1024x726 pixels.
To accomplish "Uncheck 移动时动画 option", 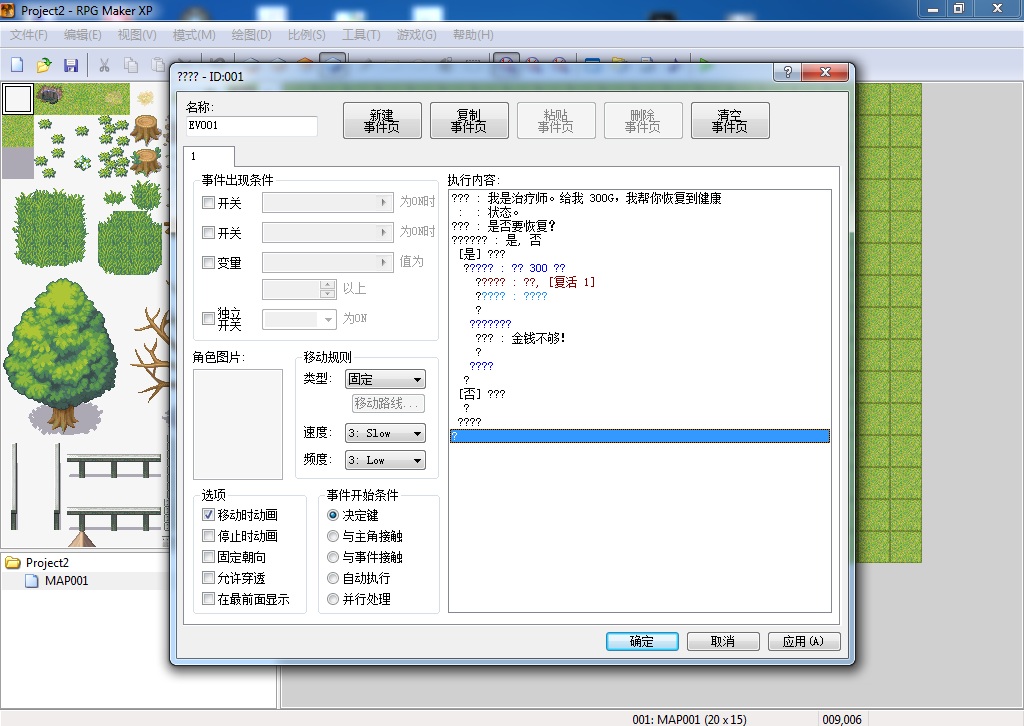I will [208, 514].
